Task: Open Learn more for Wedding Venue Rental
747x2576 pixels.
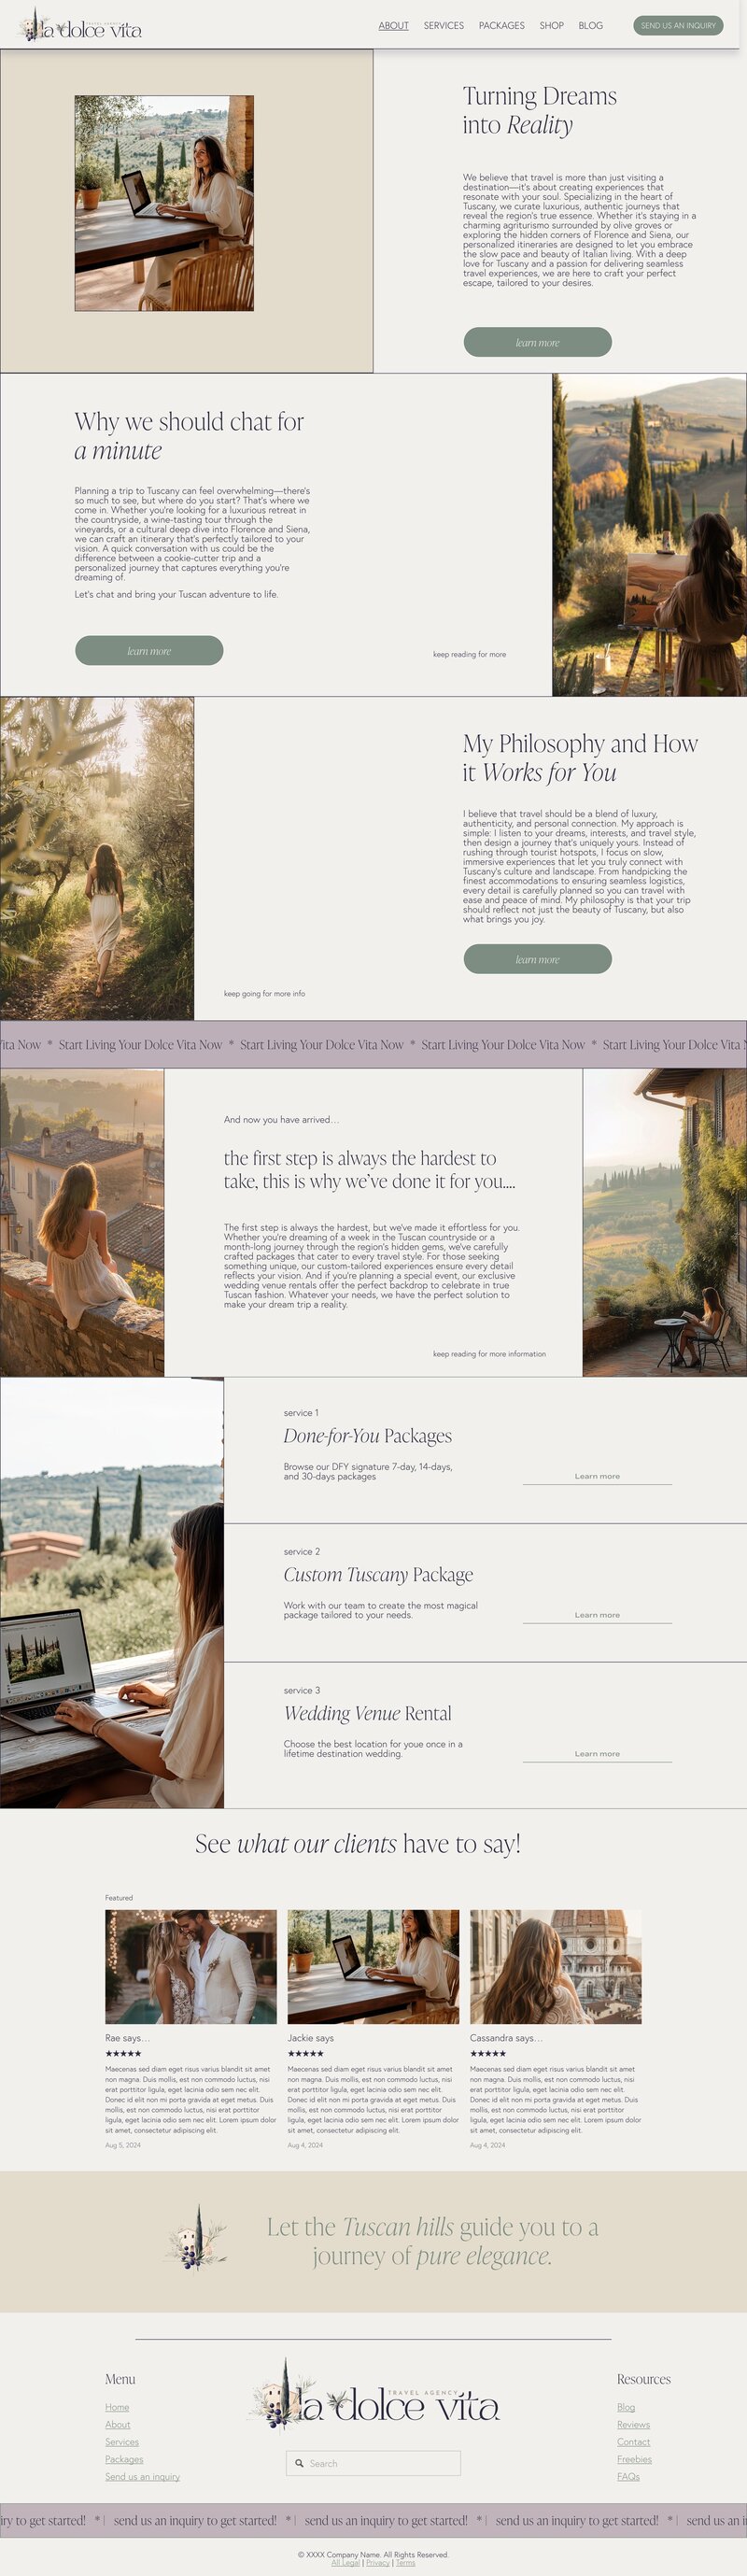Action: point(597,1754)
